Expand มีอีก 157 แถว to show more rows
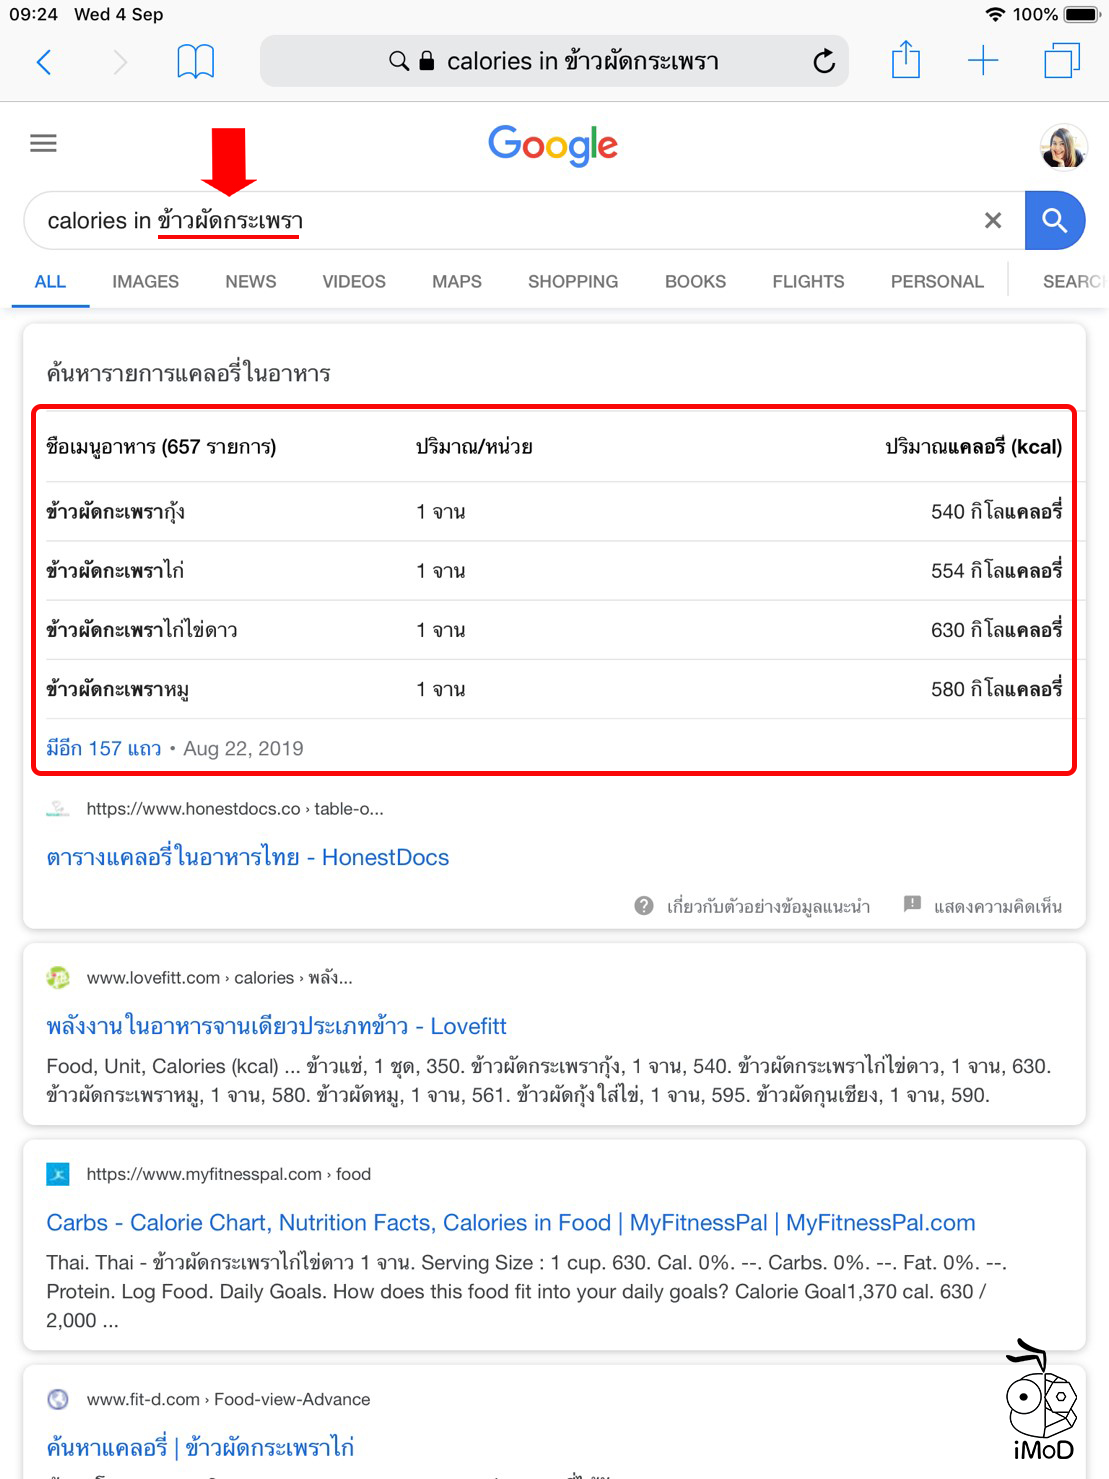Screen dimensions: 1109x1479 click(x=103, y=748)
